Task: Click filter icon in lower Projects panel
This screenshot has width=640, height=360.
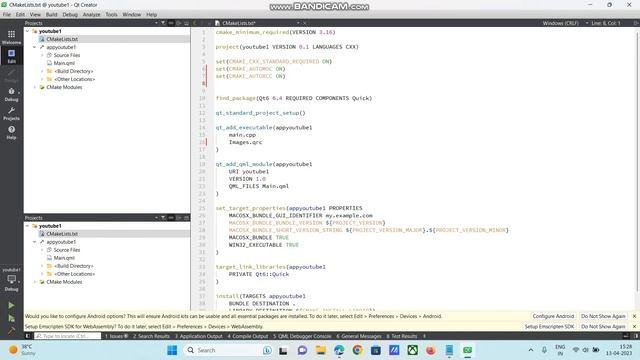Action: (x=163, y=218)
